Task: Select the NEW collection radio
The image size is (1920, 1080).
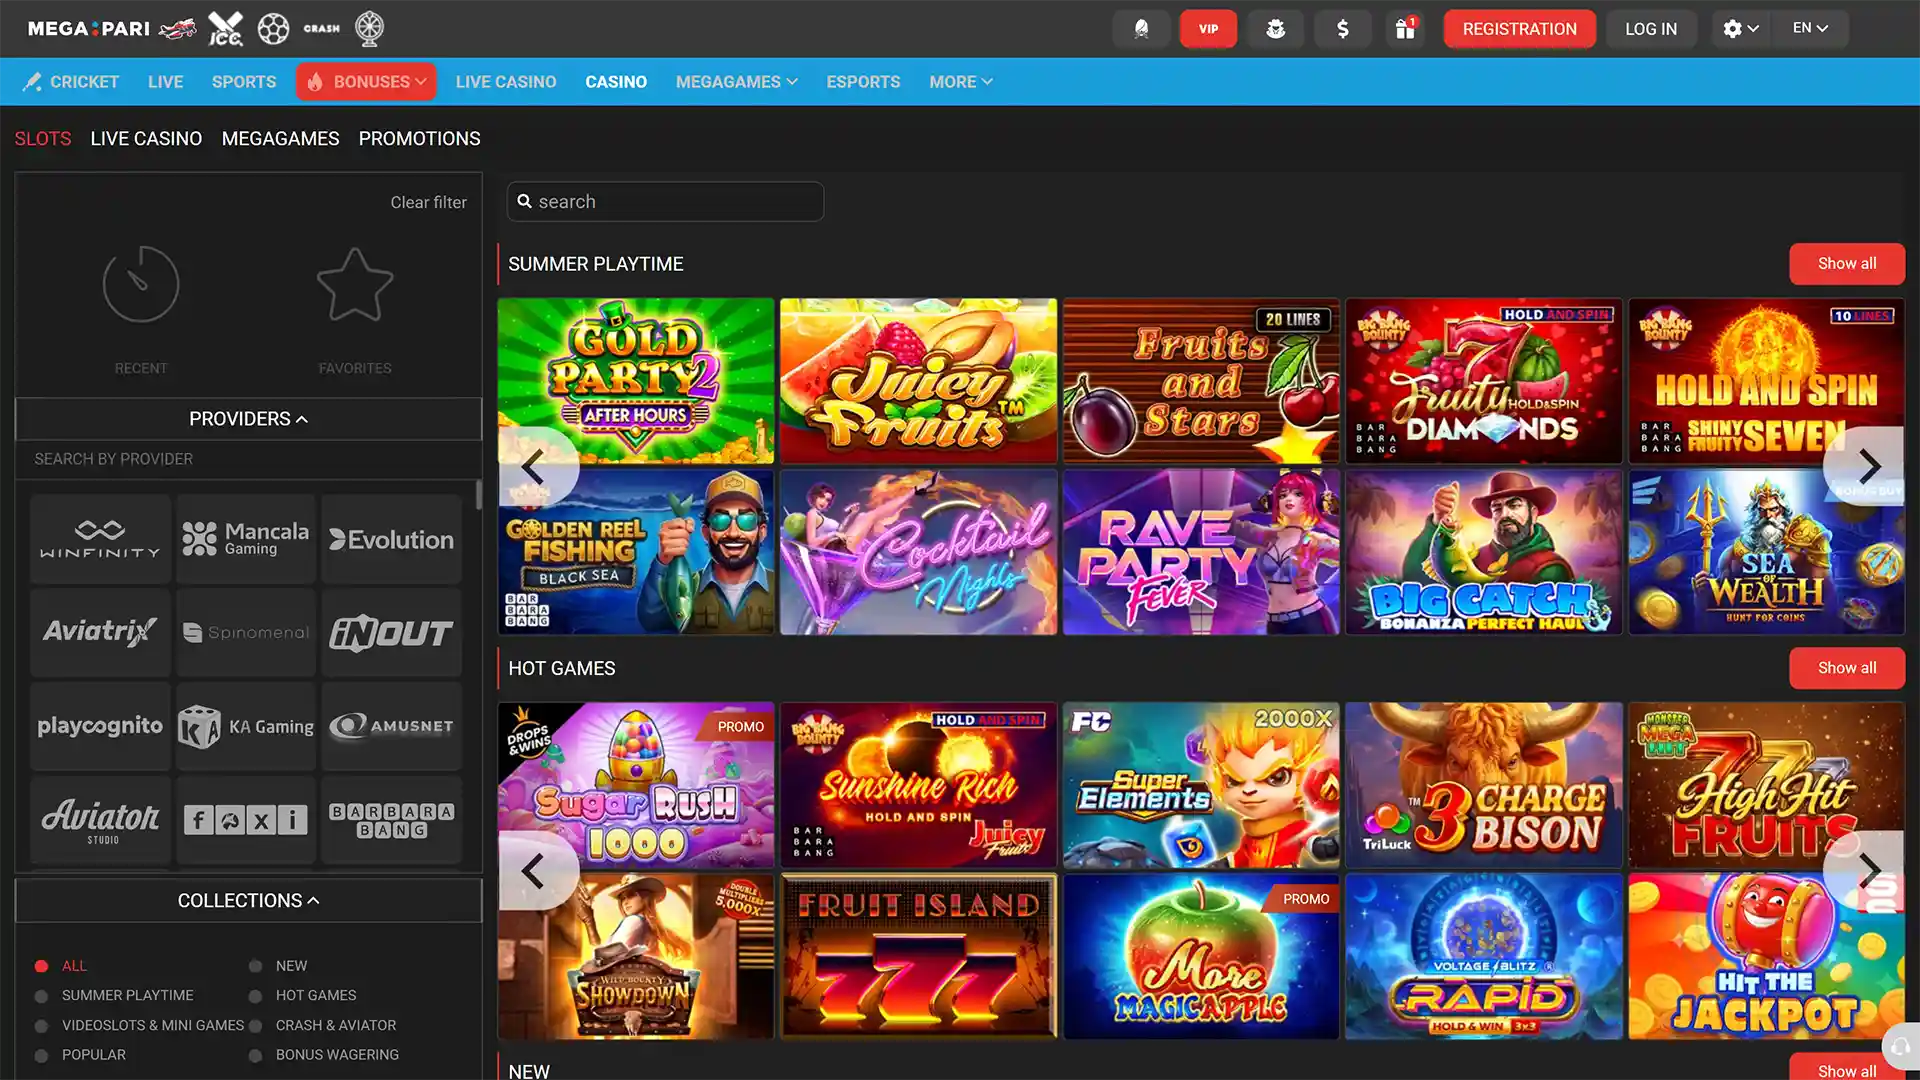Action: pos(256,966)
